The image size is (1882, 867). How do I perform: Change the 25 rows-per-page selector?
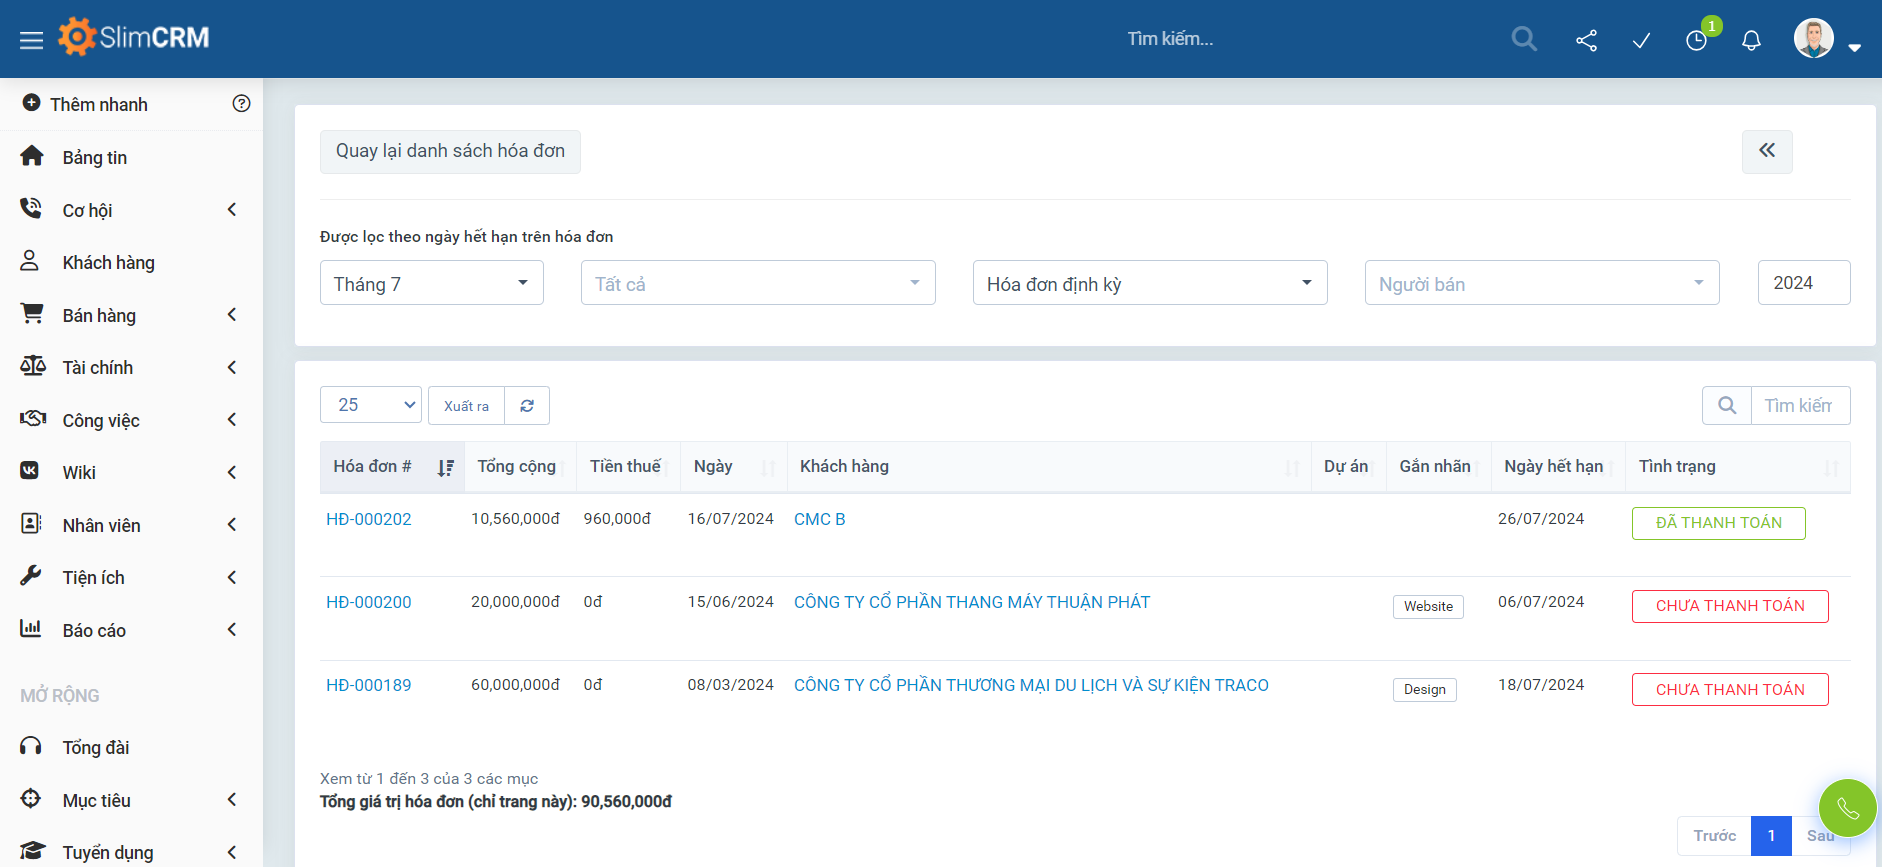click(370, 405)
